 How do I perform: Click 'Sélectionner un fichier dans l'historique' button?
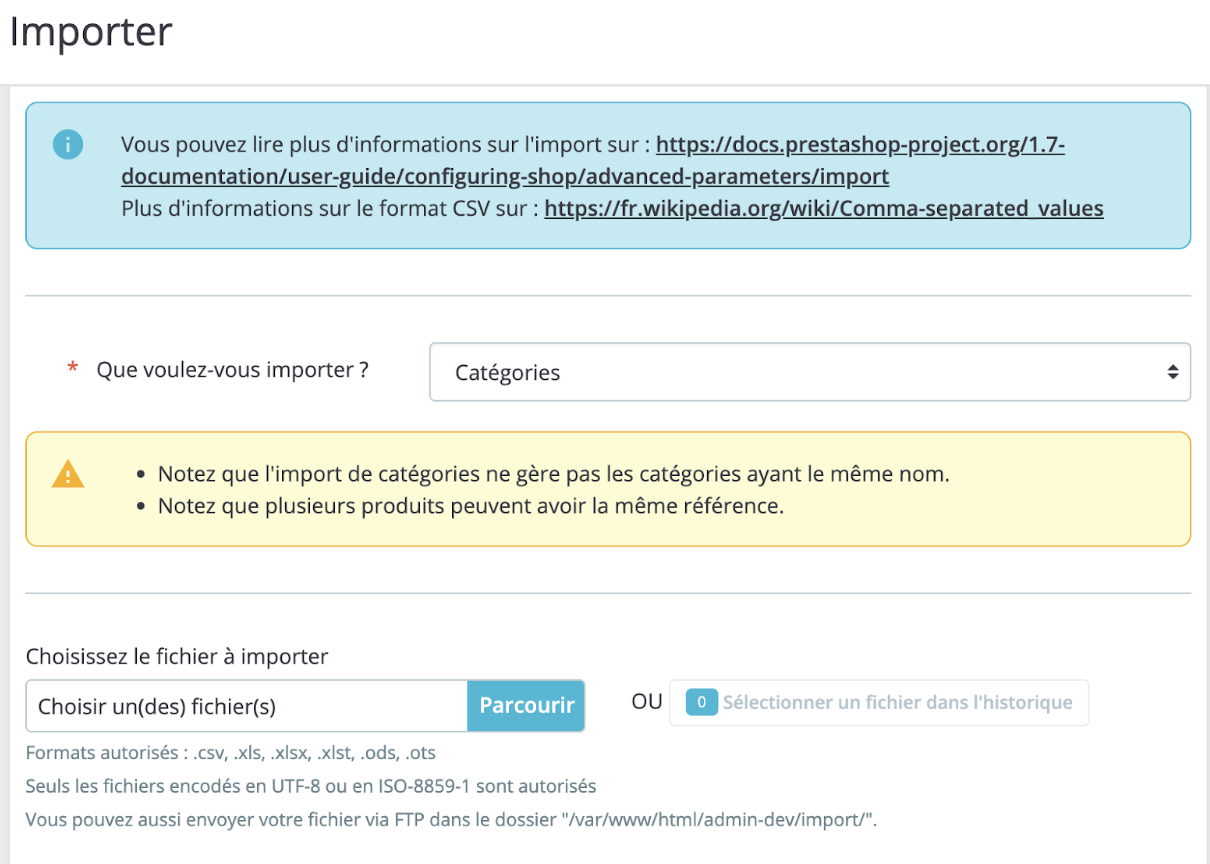tap(879, 703)
